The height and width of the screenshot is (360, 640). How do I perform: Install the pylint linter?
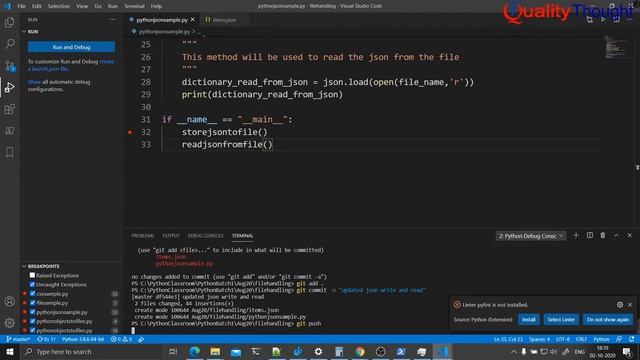[x=529, y=320]
